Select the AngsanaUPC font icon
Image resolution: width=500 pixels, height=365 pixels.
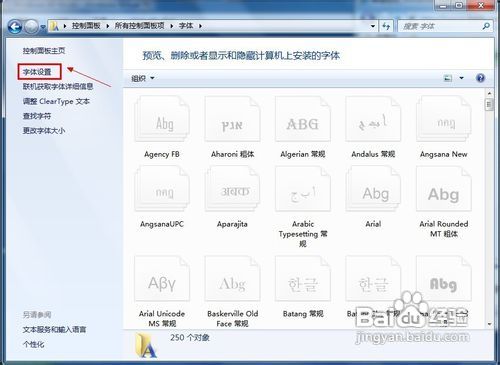click(162, 189)
